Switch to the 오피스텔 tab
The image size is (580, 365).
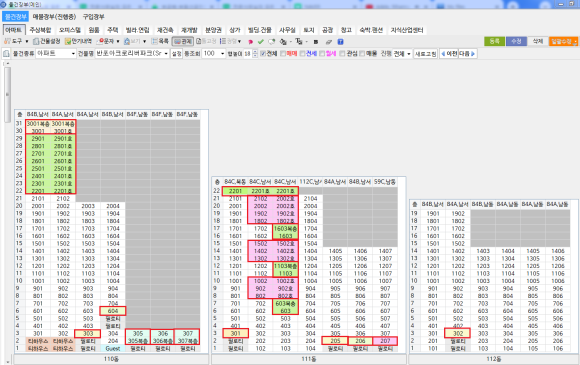70,30
